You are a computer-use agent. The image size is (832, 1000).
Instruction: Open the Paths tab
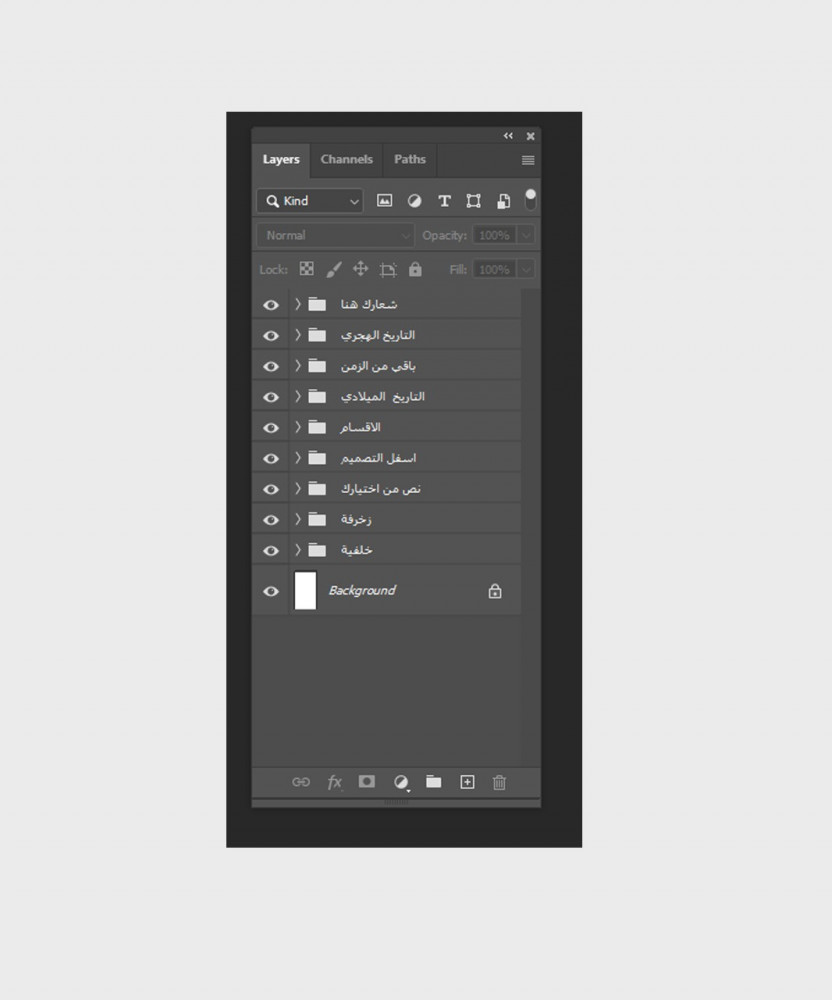point(409,160)
